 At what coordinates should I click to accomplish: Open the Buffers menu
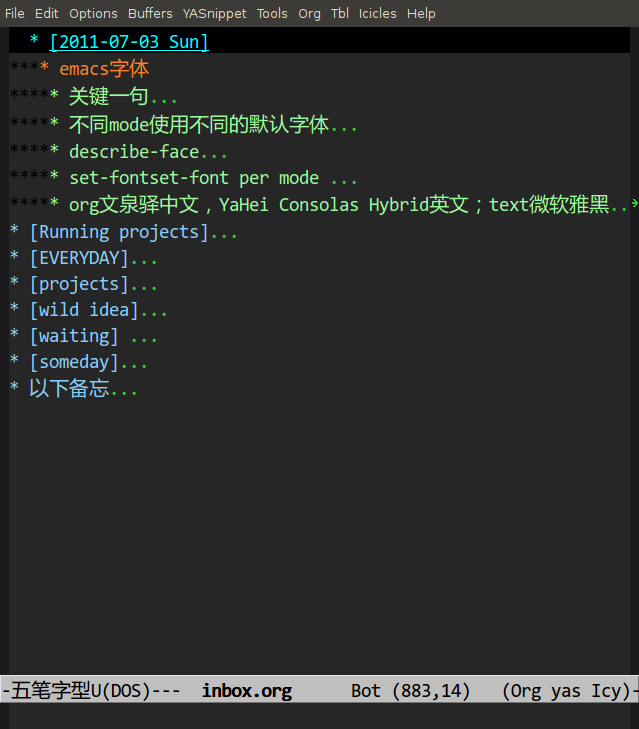click(150, 13)
